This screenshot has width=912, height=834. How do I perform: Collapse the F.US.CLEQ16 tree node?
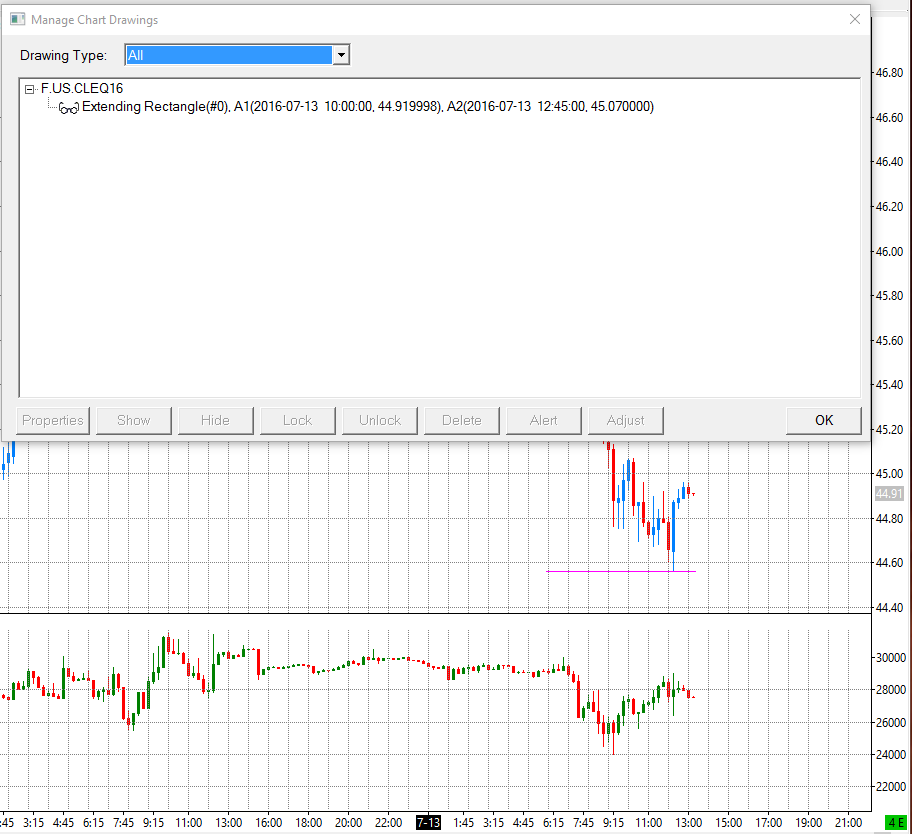[29, 90]
